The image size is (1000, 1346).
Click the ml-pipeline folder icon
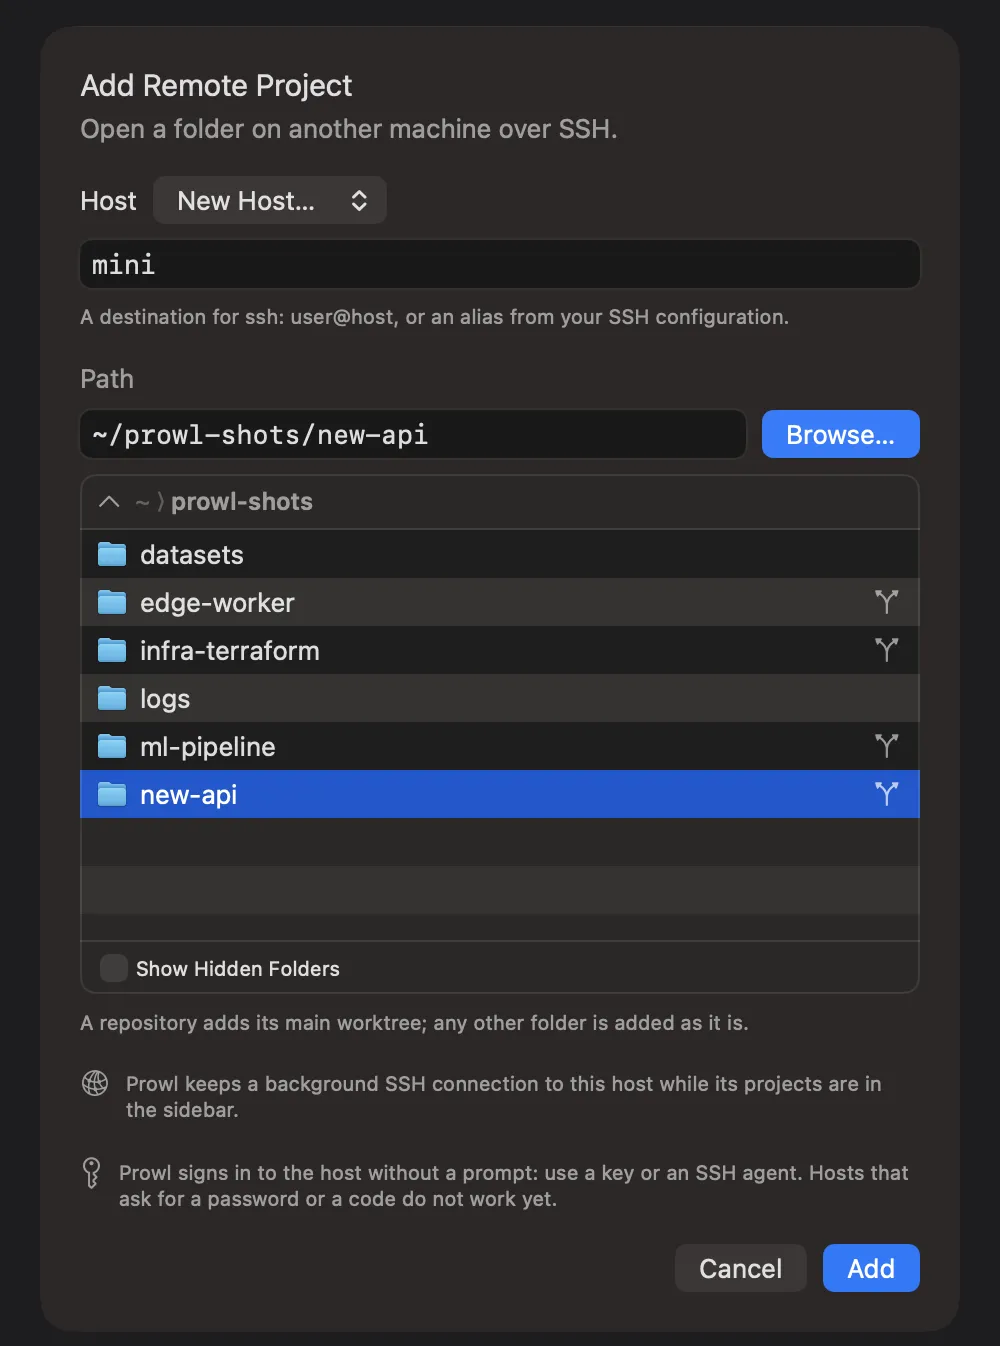click(112, 746)
